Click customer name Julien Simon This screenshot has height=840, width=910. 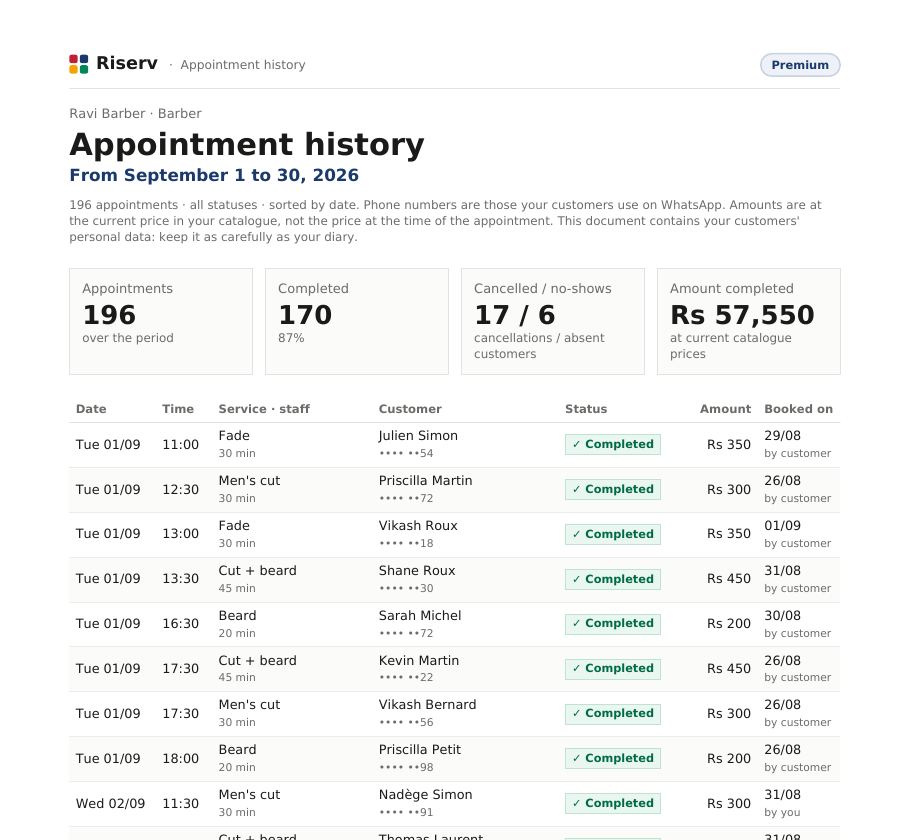pyautogui.click(x=418, y=435)
